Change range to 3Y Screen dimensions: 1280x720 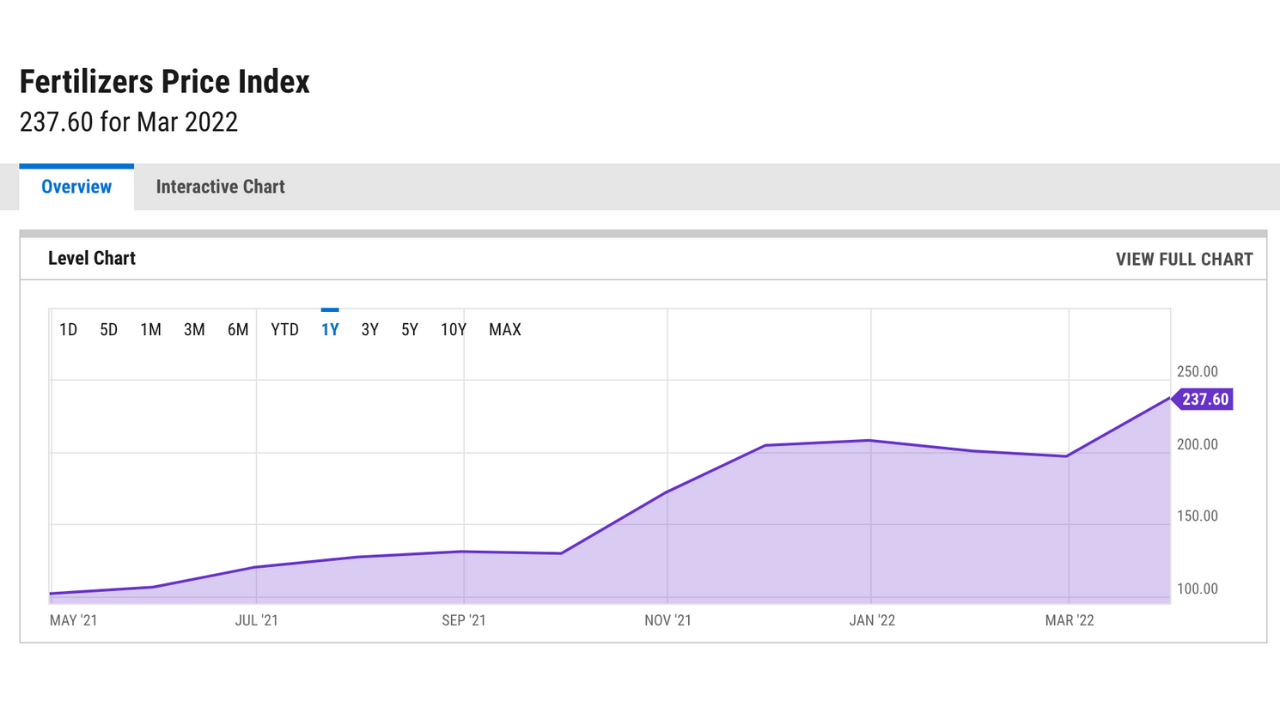[x=370, y=330]
